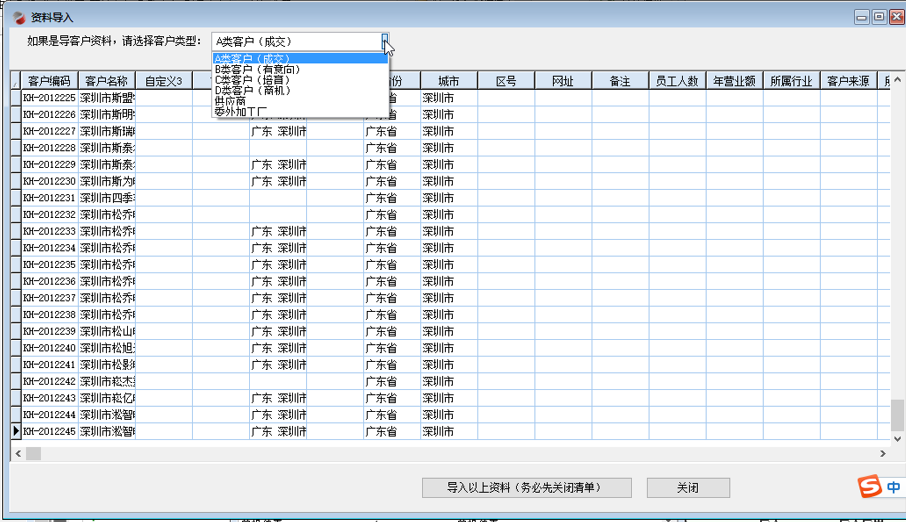
Task: Click cell KH-2012237
Action: point(50,298)
